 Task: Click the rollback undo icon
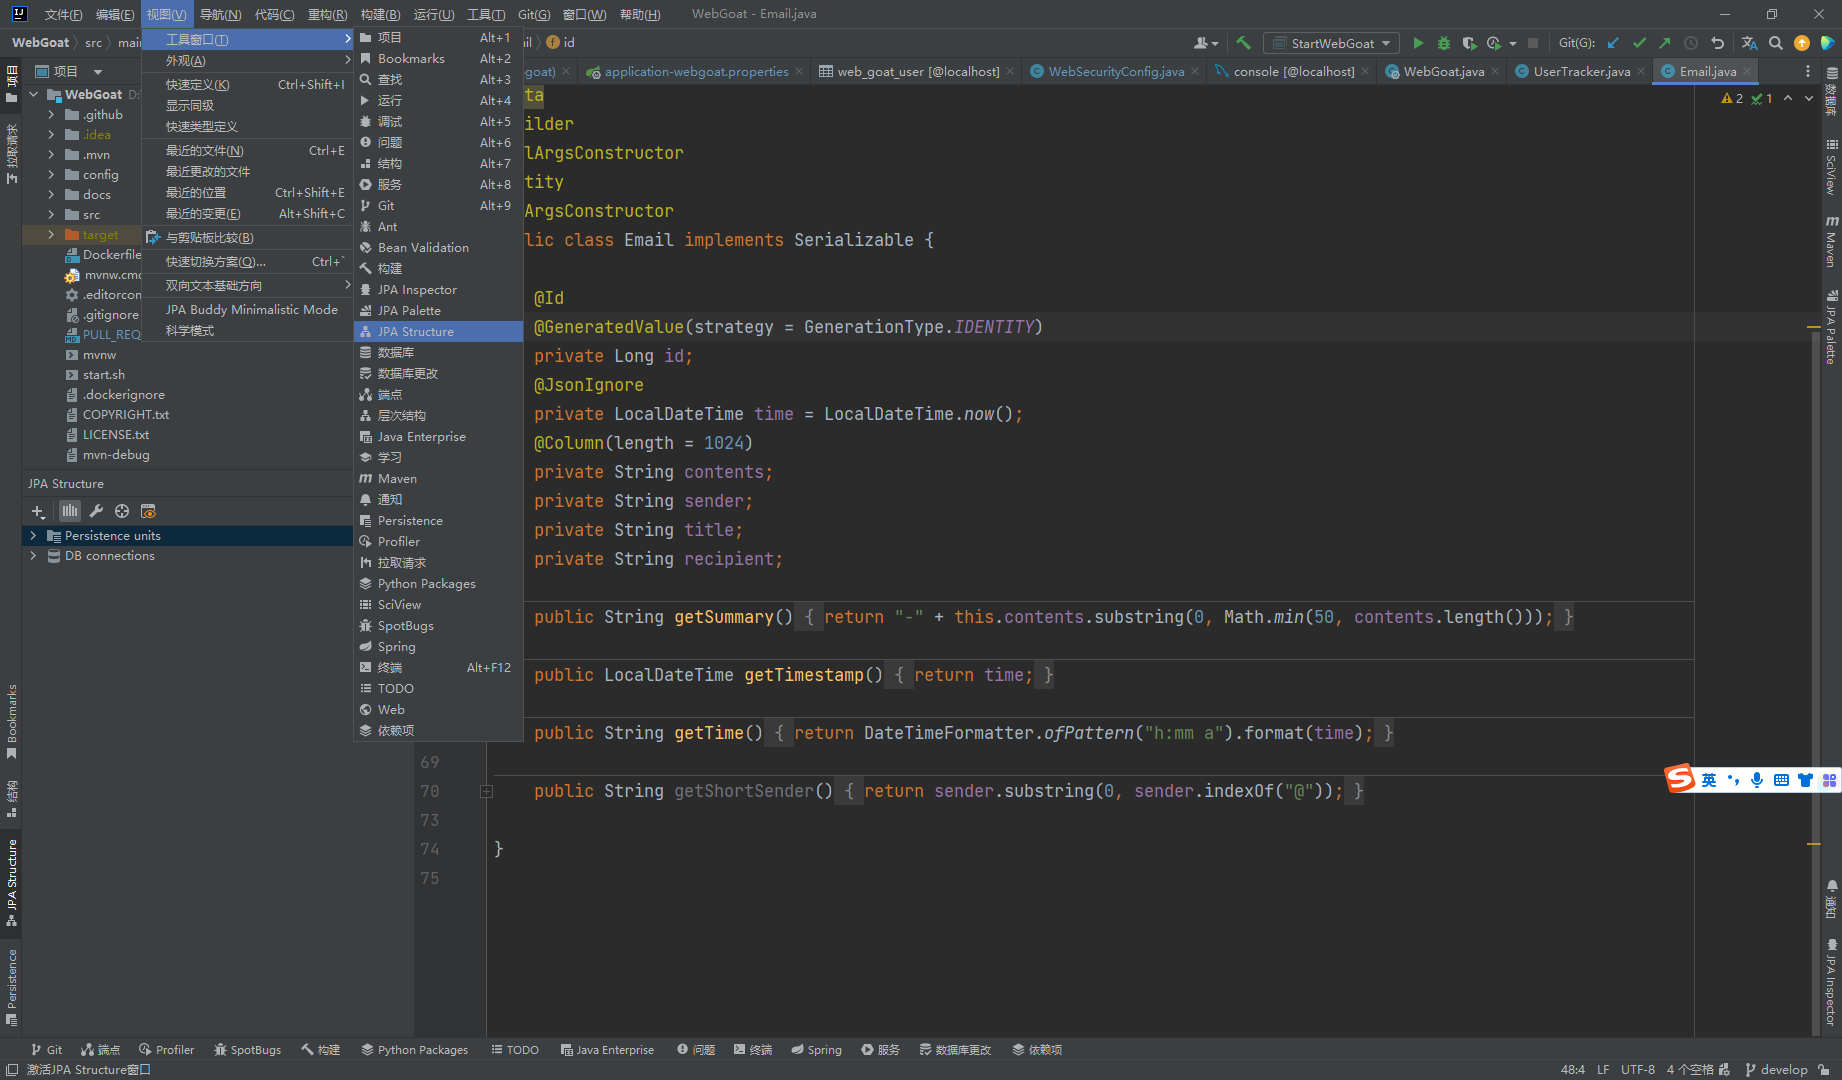pos(1717,43)
